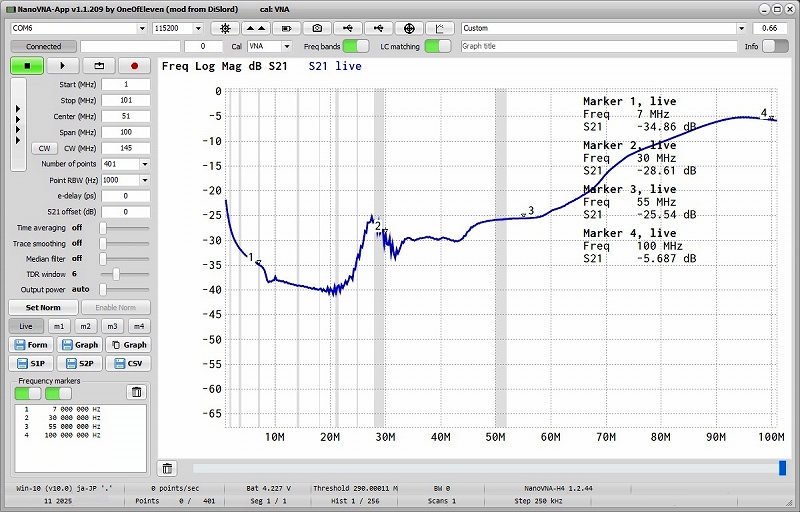Click the CW mode button

(x=44, y=148)
